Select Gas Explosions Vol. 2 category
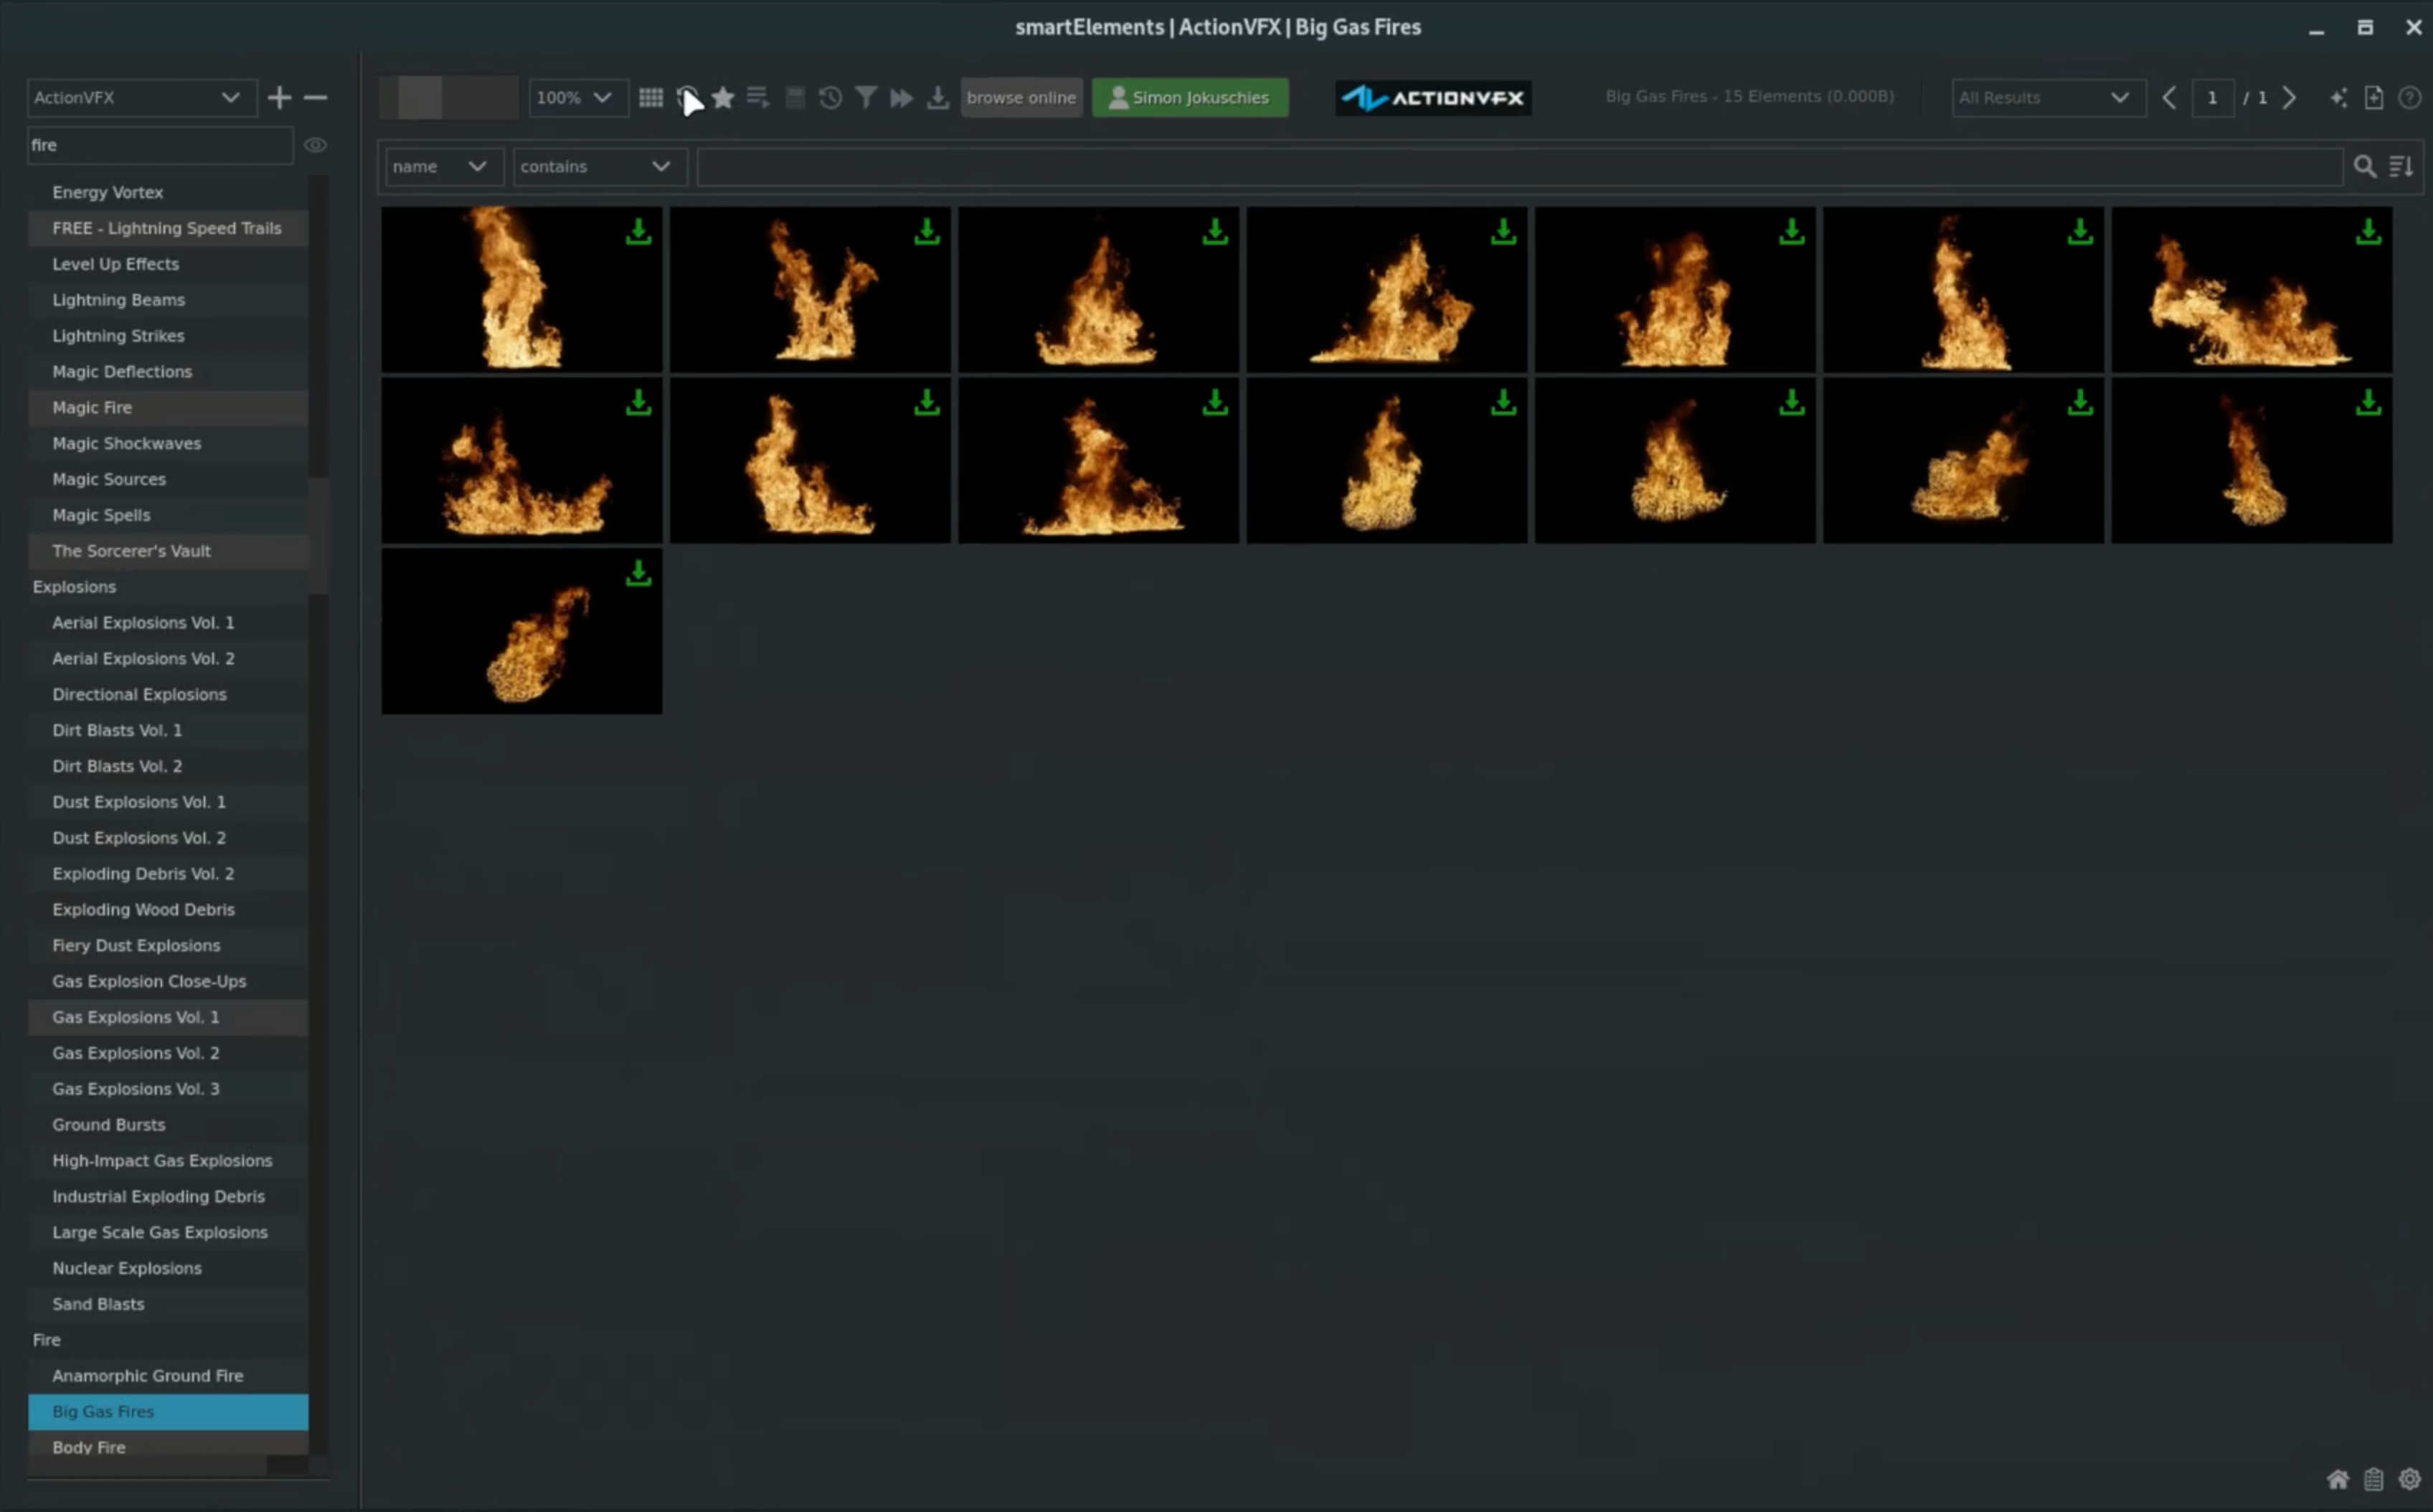2433x1512 pixels. [136, 1053]
